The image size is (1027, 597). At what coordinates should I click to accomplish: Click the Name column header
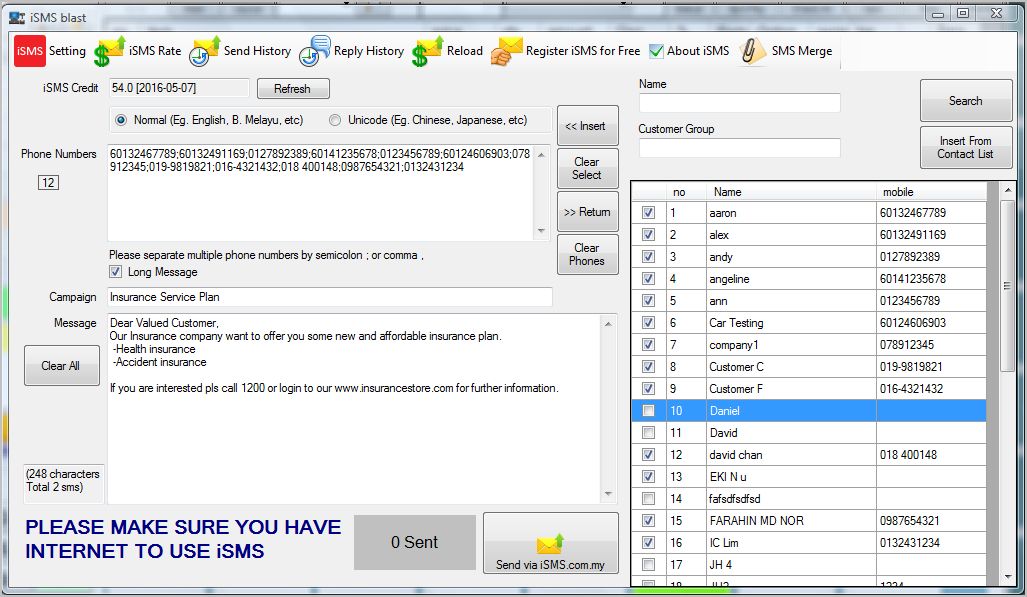[791, 192]
